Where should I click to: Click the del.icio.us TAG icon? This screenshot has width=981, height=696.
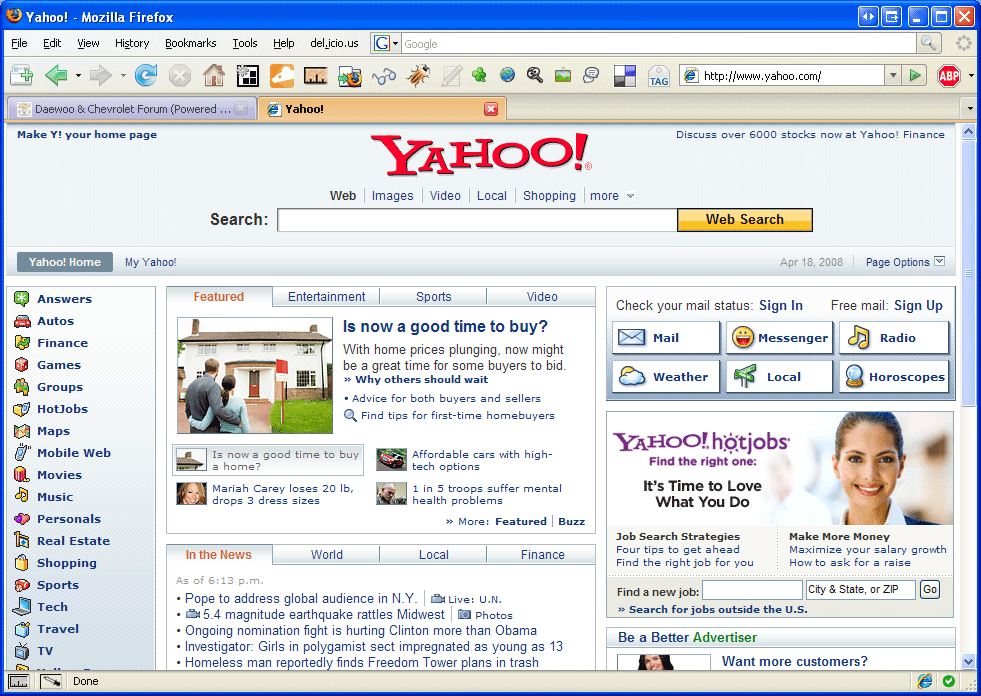658,76
